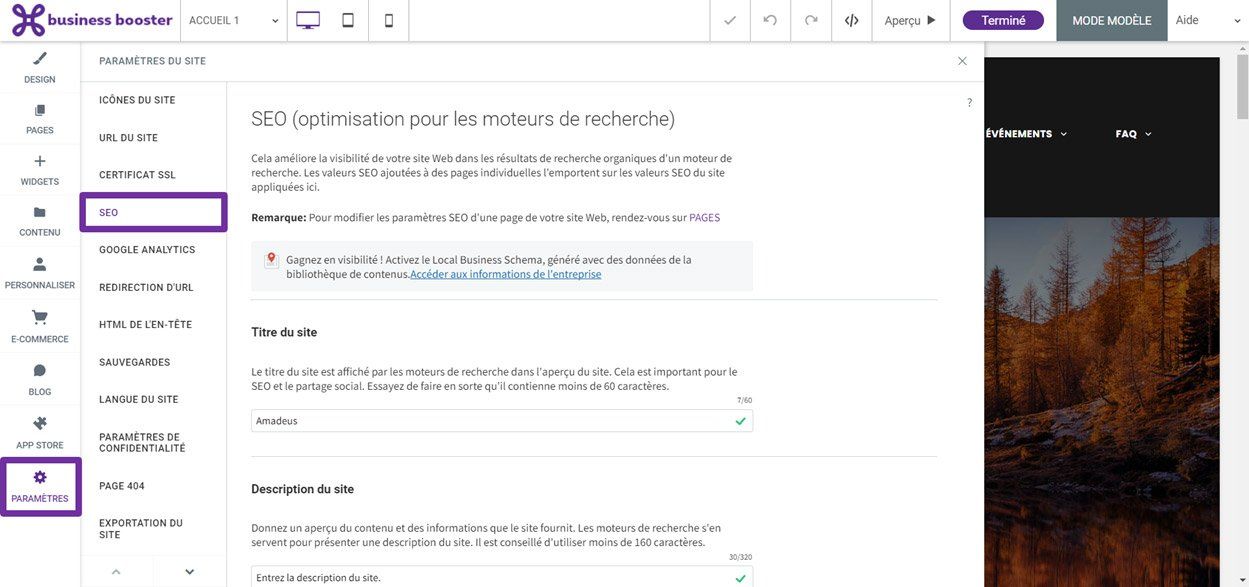Image resolution: width=1249 pixels, height=587 pixels.
Task: Click the map pin Local Business icon
Action: pos(271,260)
